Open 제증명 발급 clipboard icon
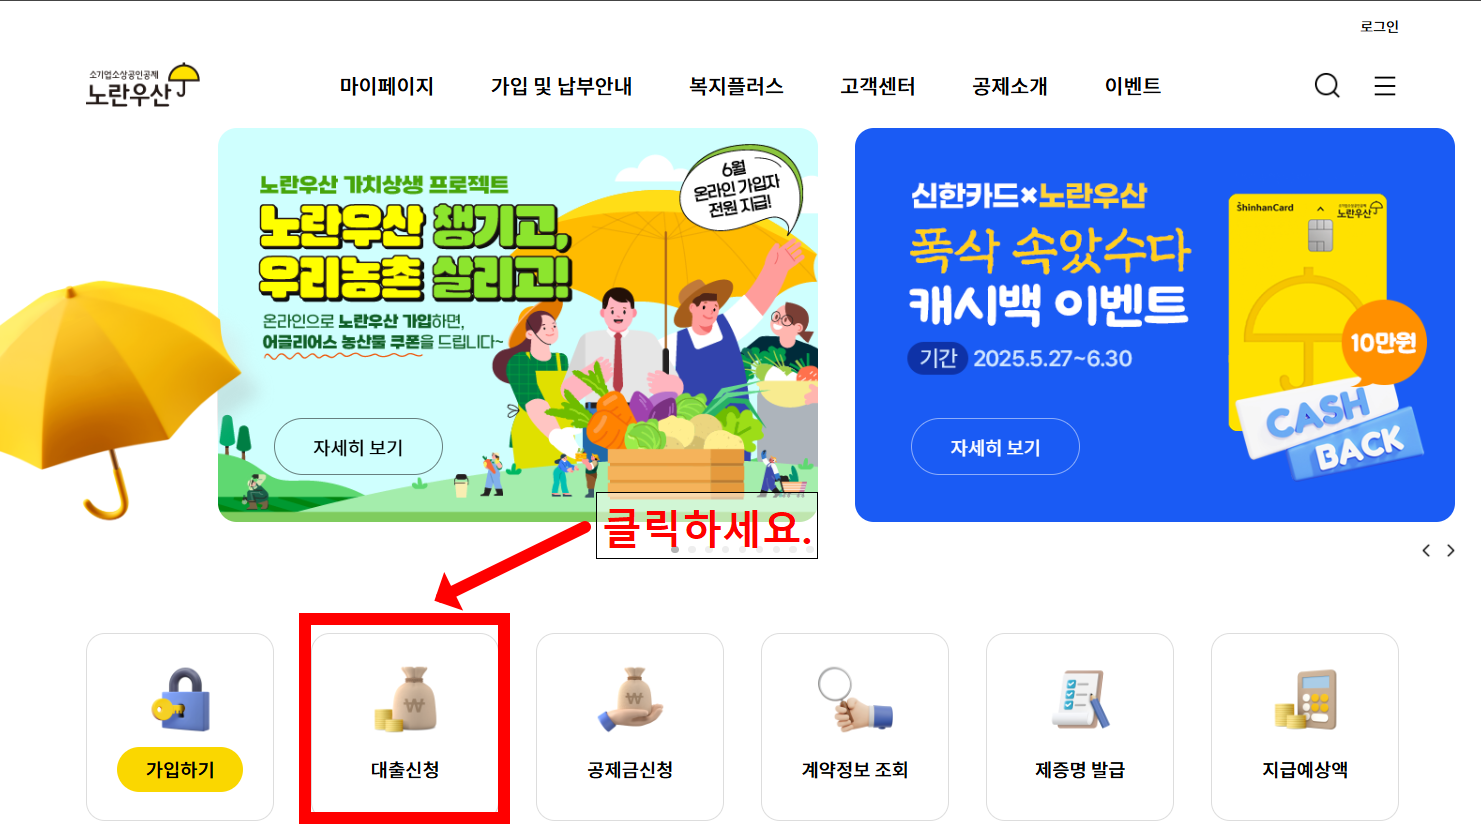This screenshot has width=1481, height=825. pos(1080,699)
